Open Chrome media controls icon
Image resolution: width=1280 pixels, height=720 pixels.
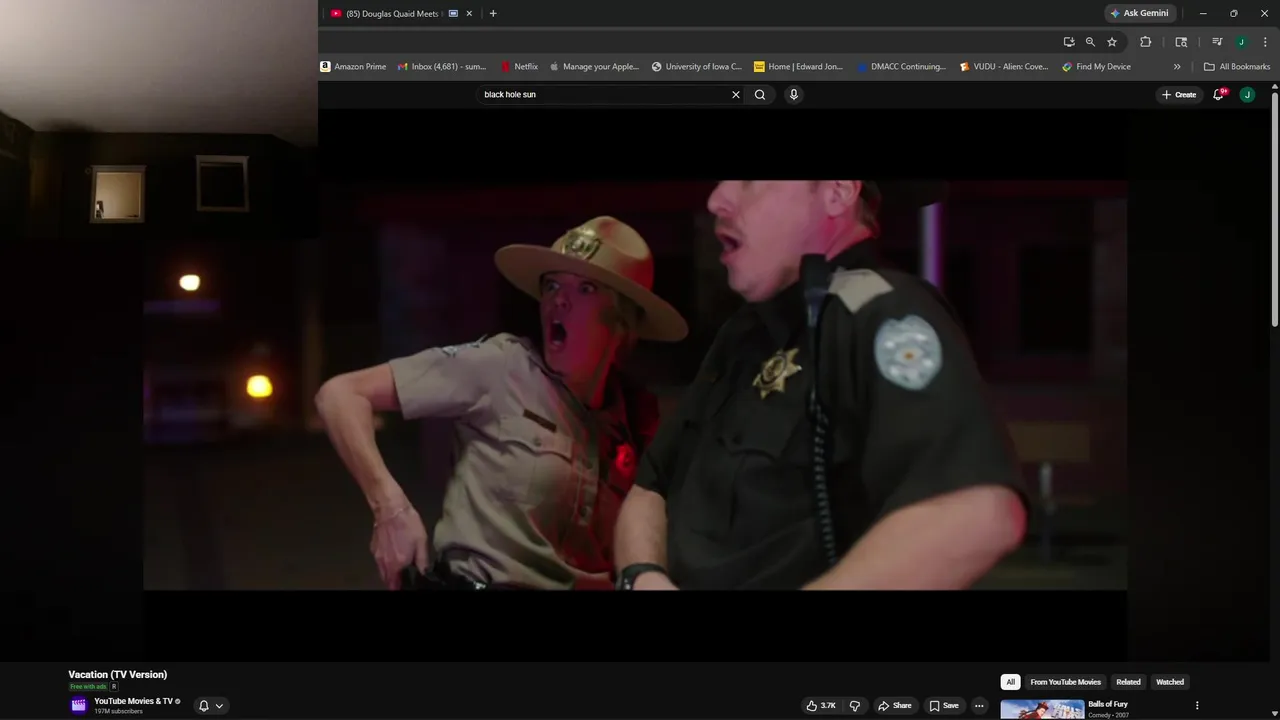tap(1217, 42)
